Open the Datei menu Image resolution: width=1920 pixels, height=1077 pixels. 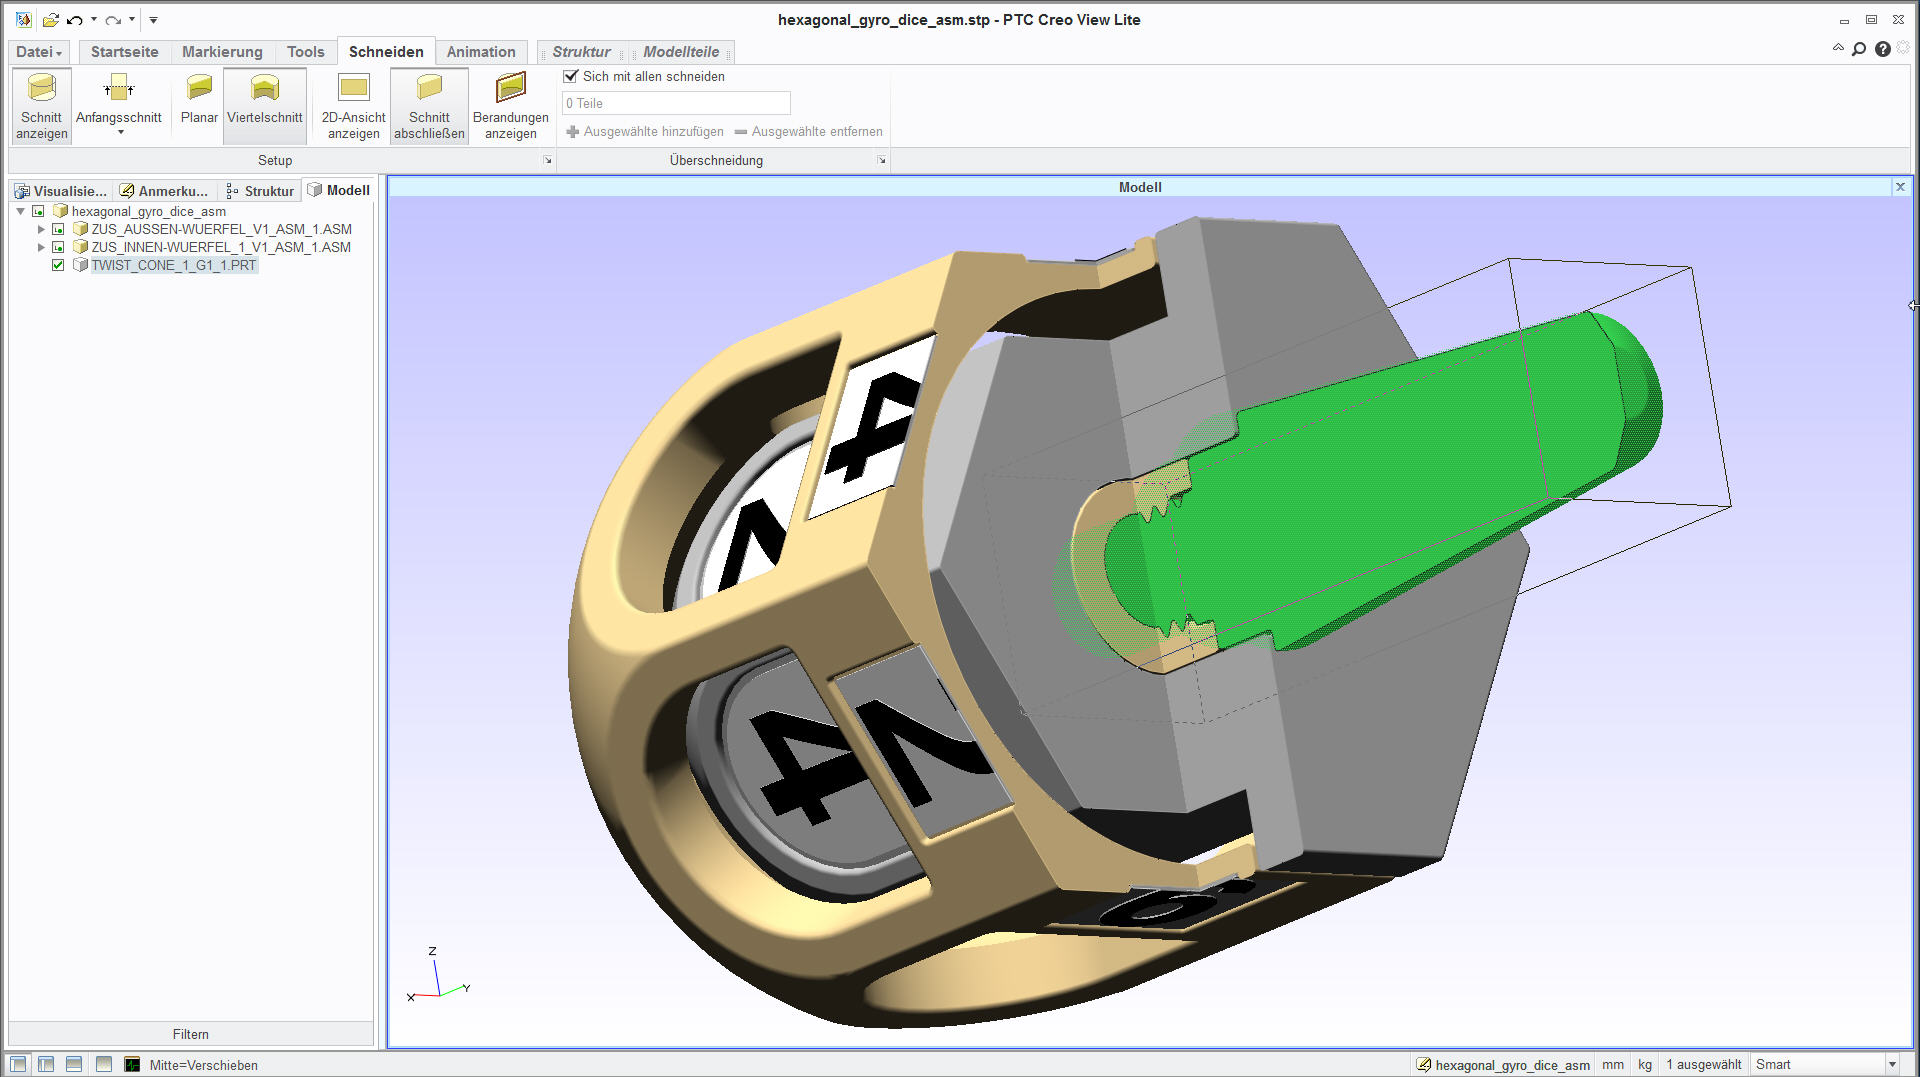[x=39, y=52]
